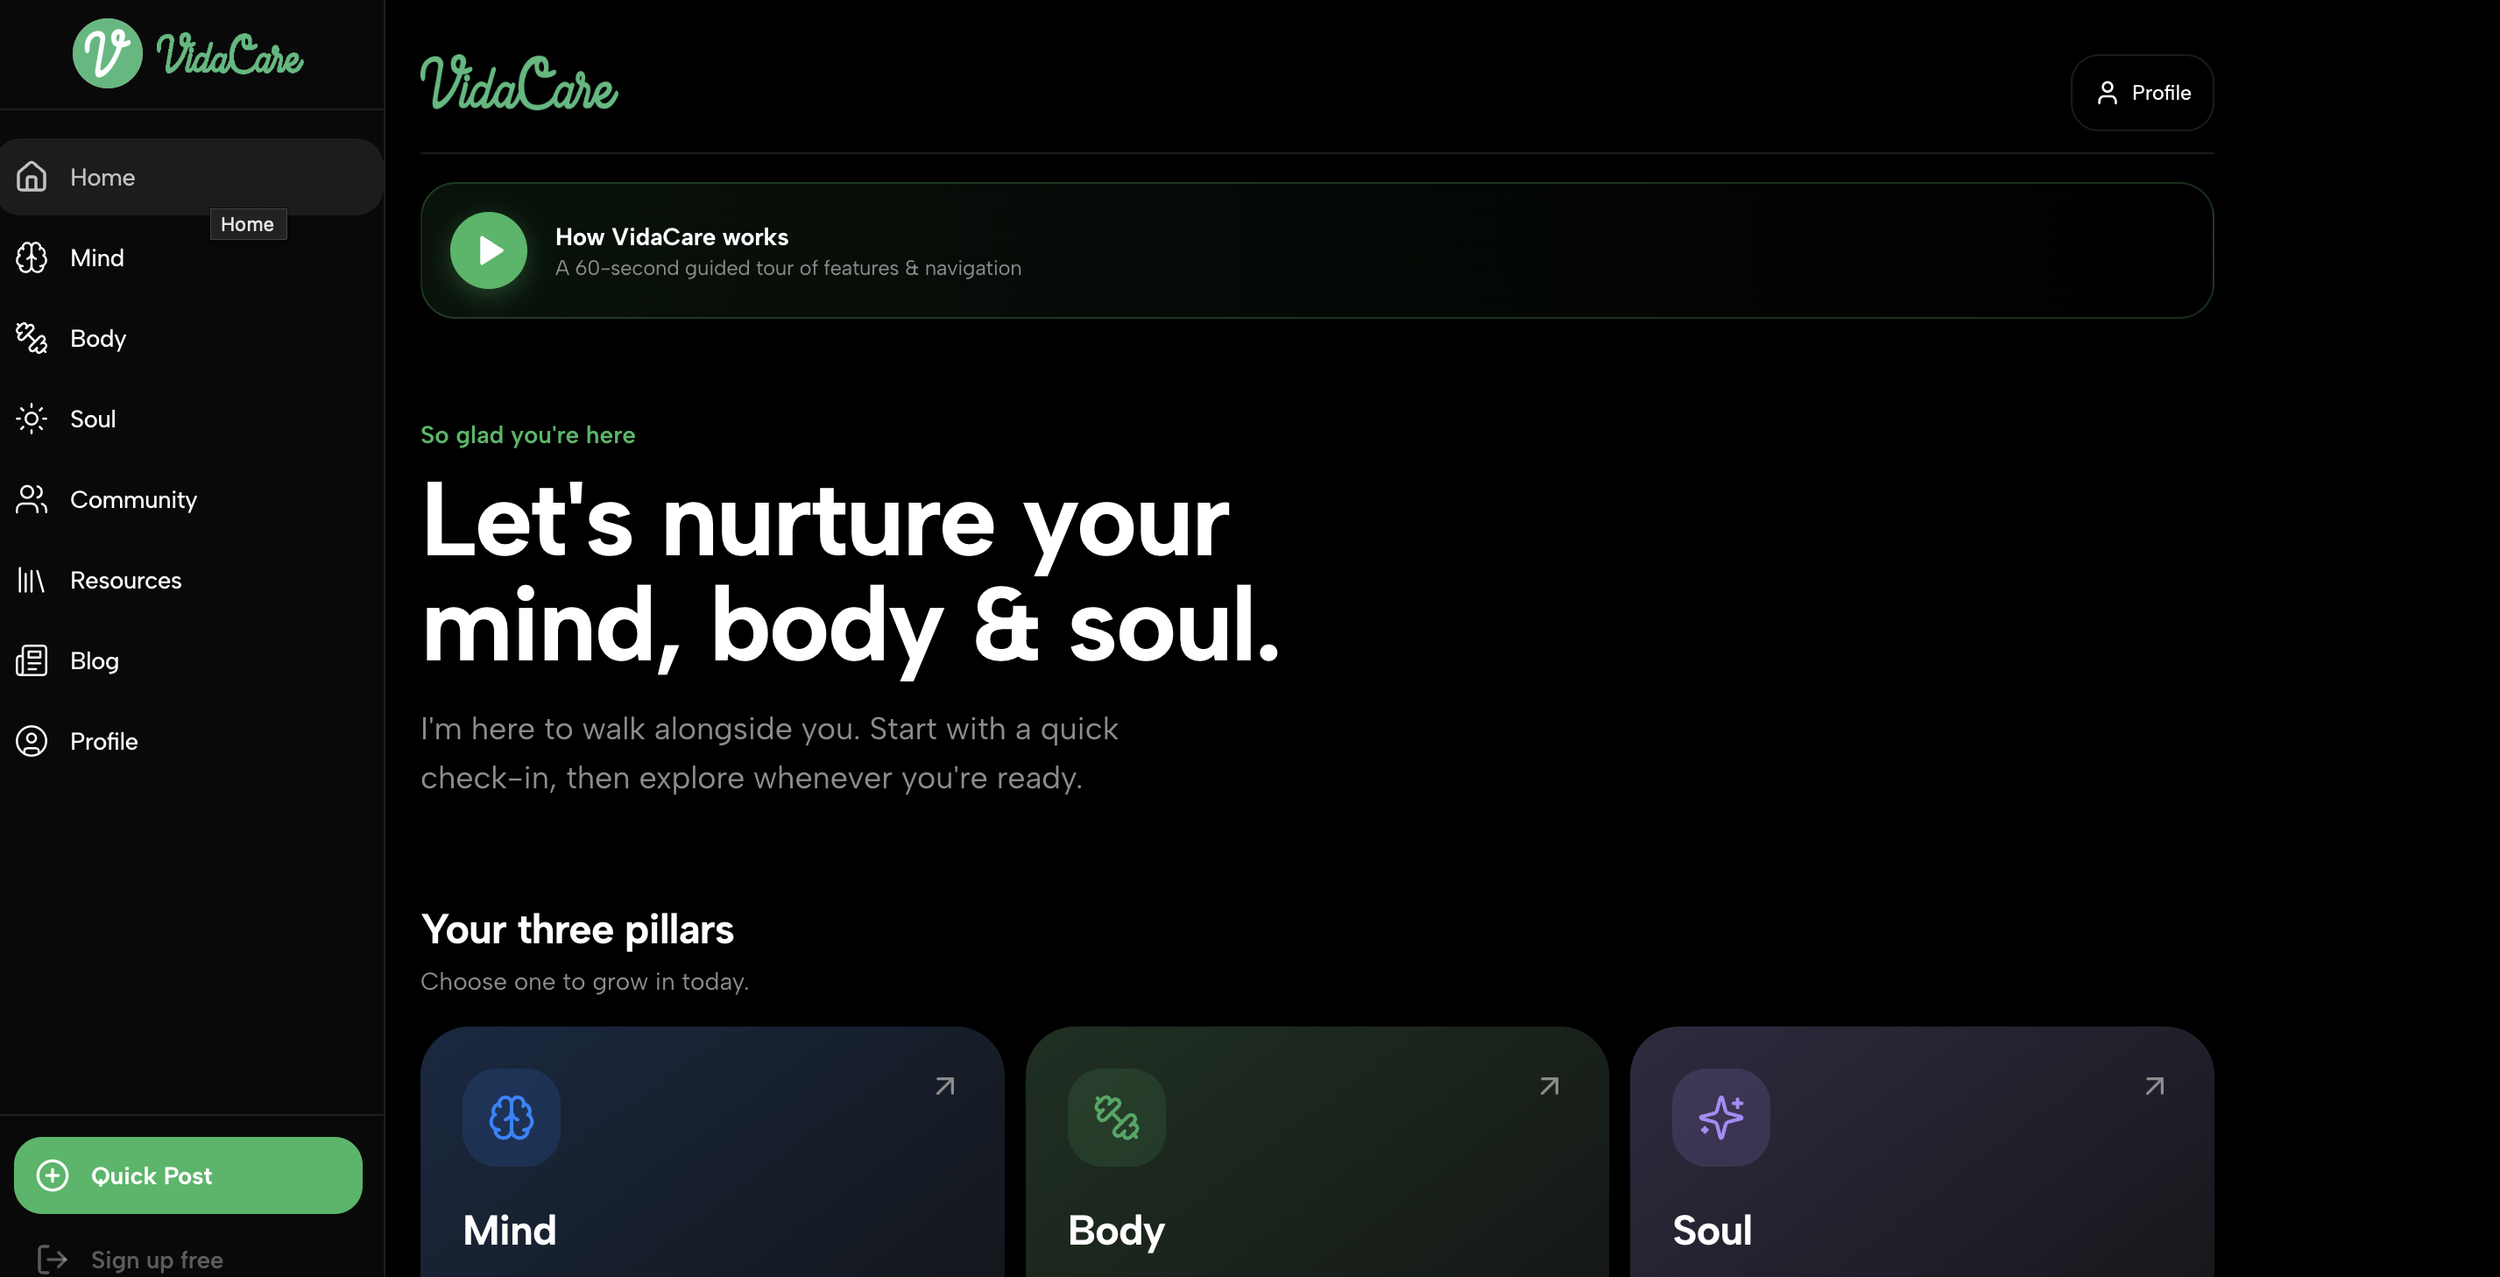Open the Soul card's arrow link
Image resolution: width=2500 pixels, height=1277 pixels.
(2155, 1086)
